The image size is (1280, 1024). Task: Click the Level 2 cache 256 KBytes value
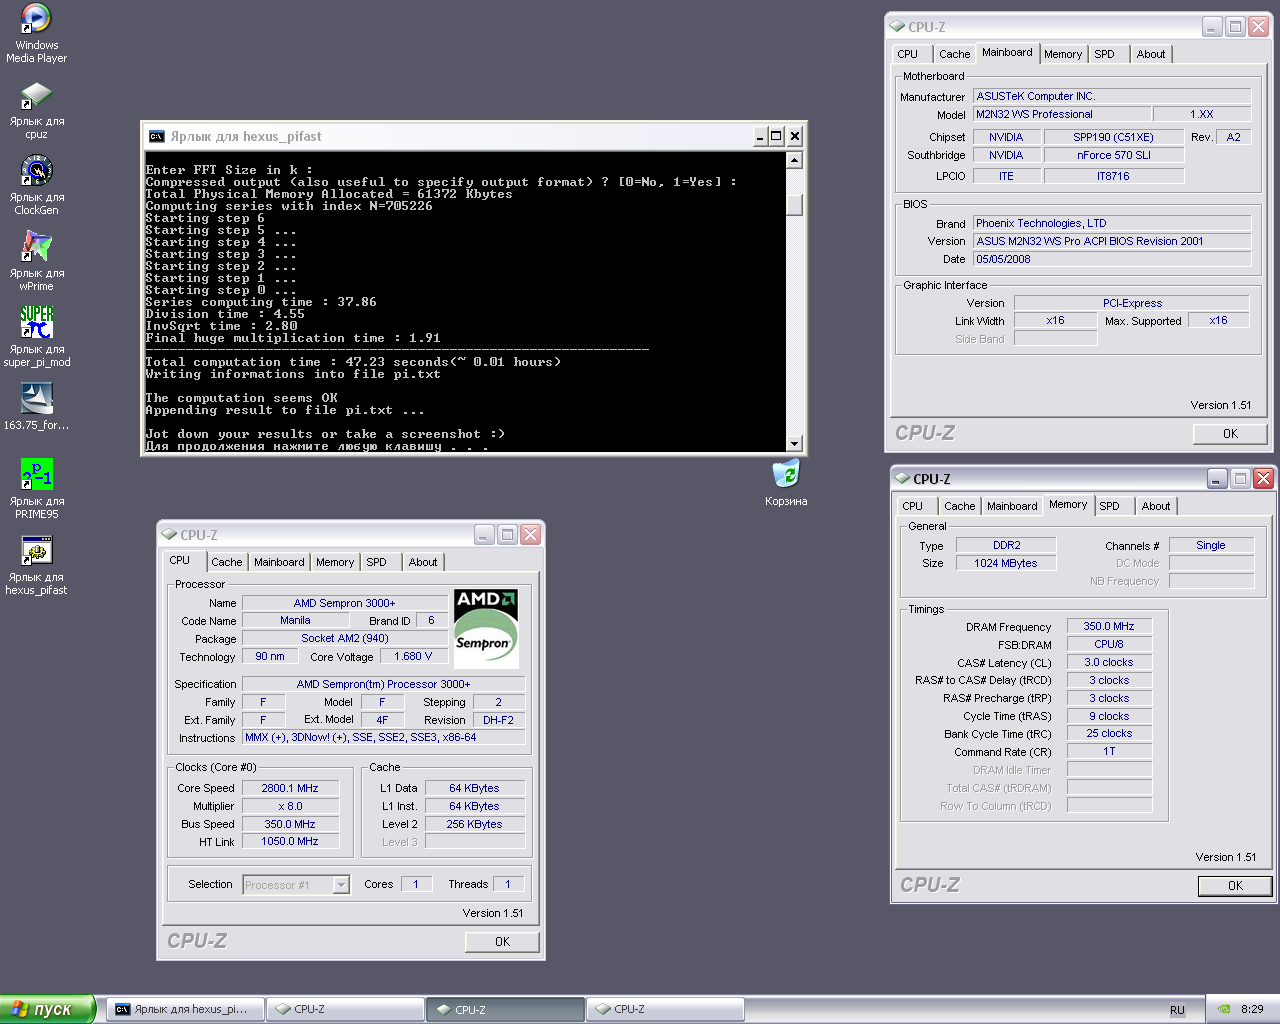tap(475, 824)
